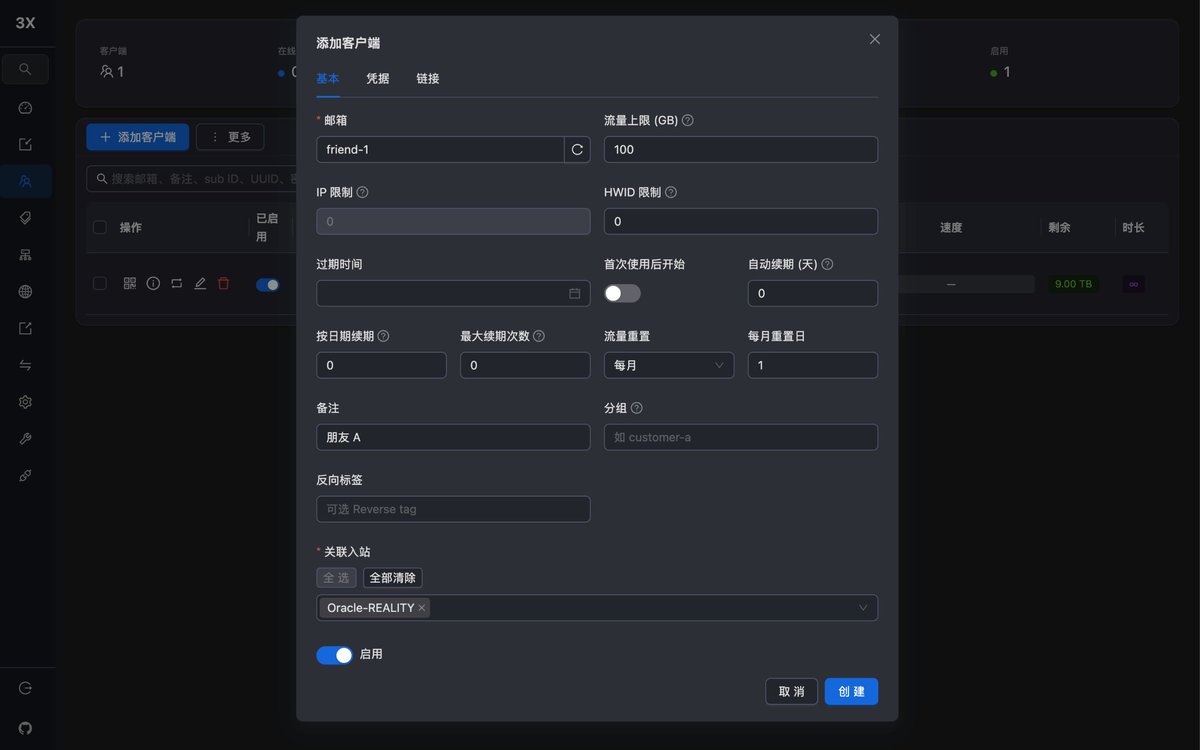Click the 9.00 TB remaining badge

[x=1073, y=284]
